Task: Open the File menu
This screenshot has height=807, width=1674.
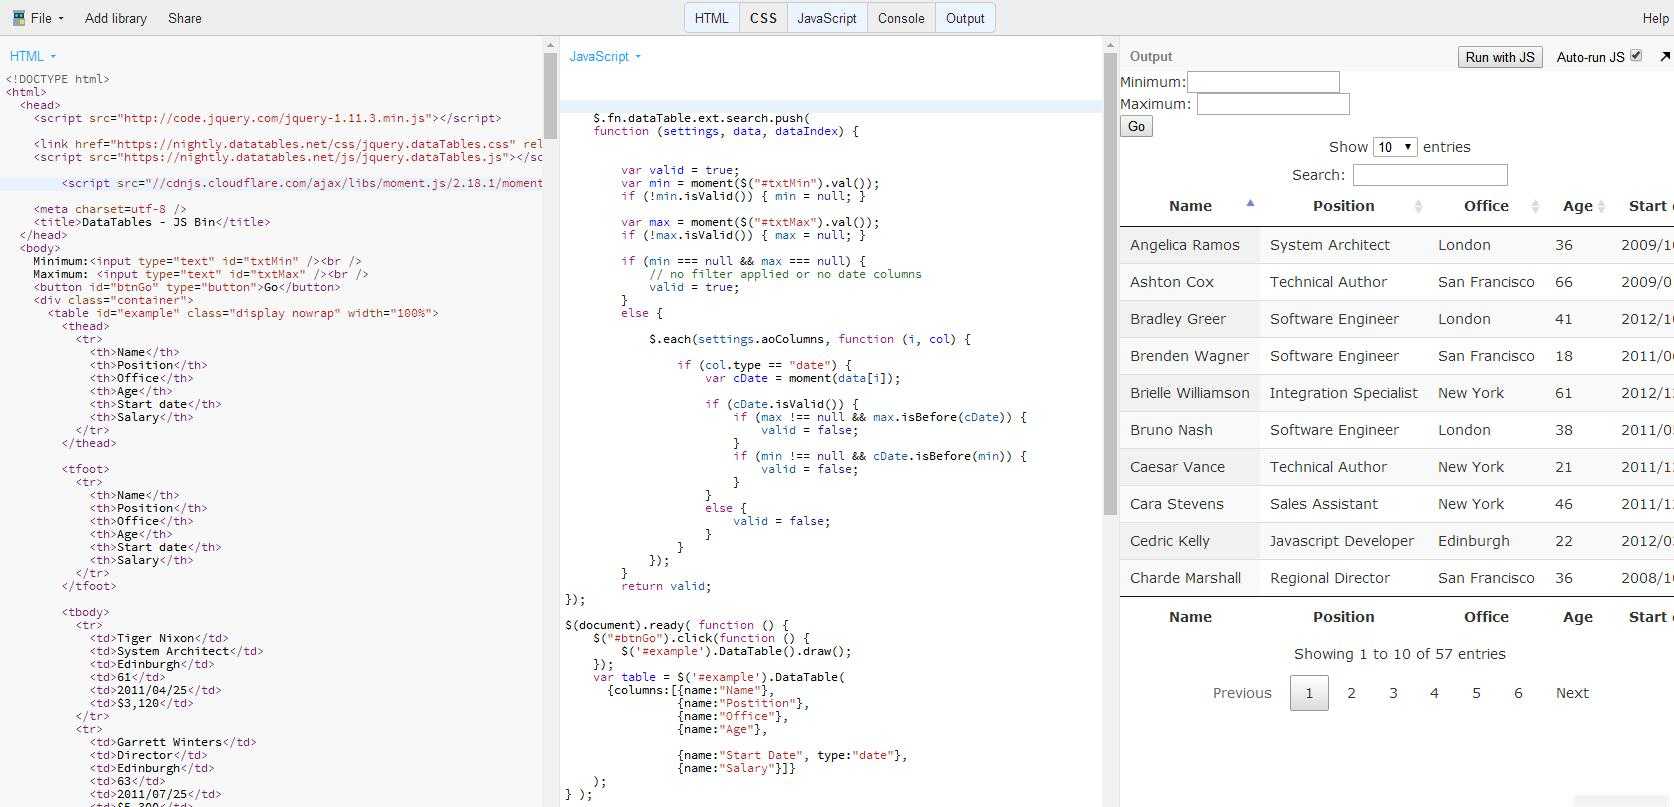Action: click(x=40, y=18)
